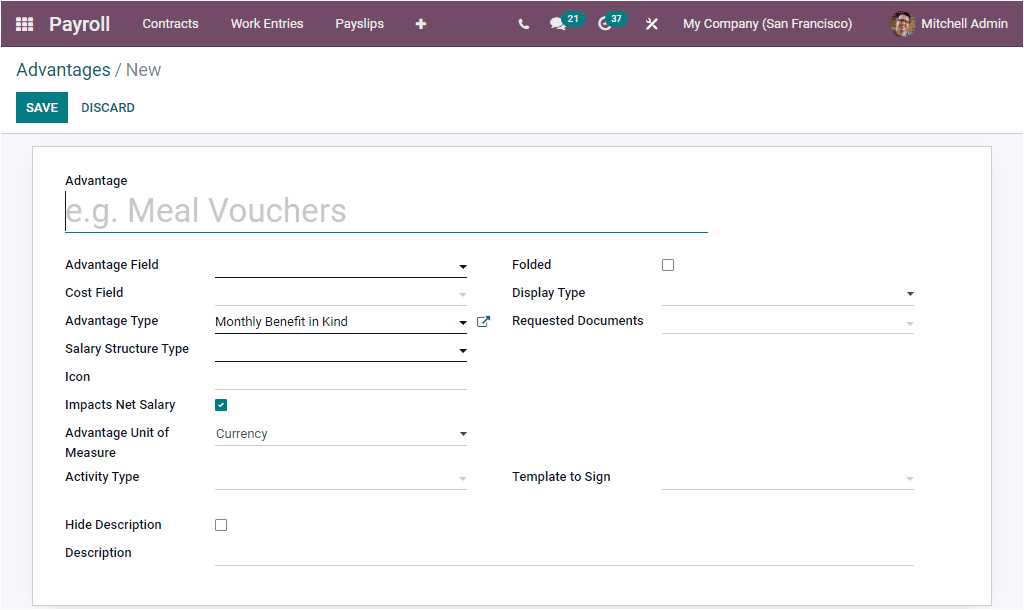The height and width of the screenshot is (610, 1024).
Task: Expand the Salary Structure Type dropdown
Action: point(461,350)
